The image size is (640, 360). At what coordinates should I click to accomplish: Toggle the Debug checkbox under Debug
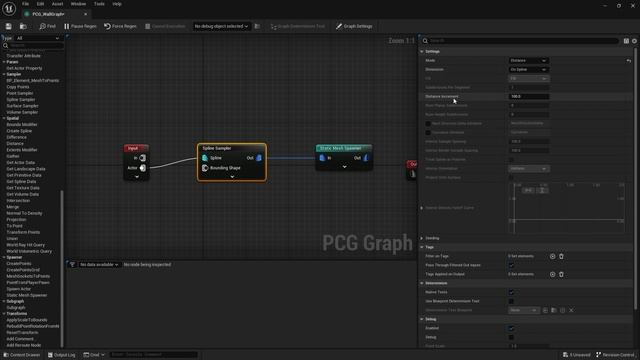pos(511,337)
